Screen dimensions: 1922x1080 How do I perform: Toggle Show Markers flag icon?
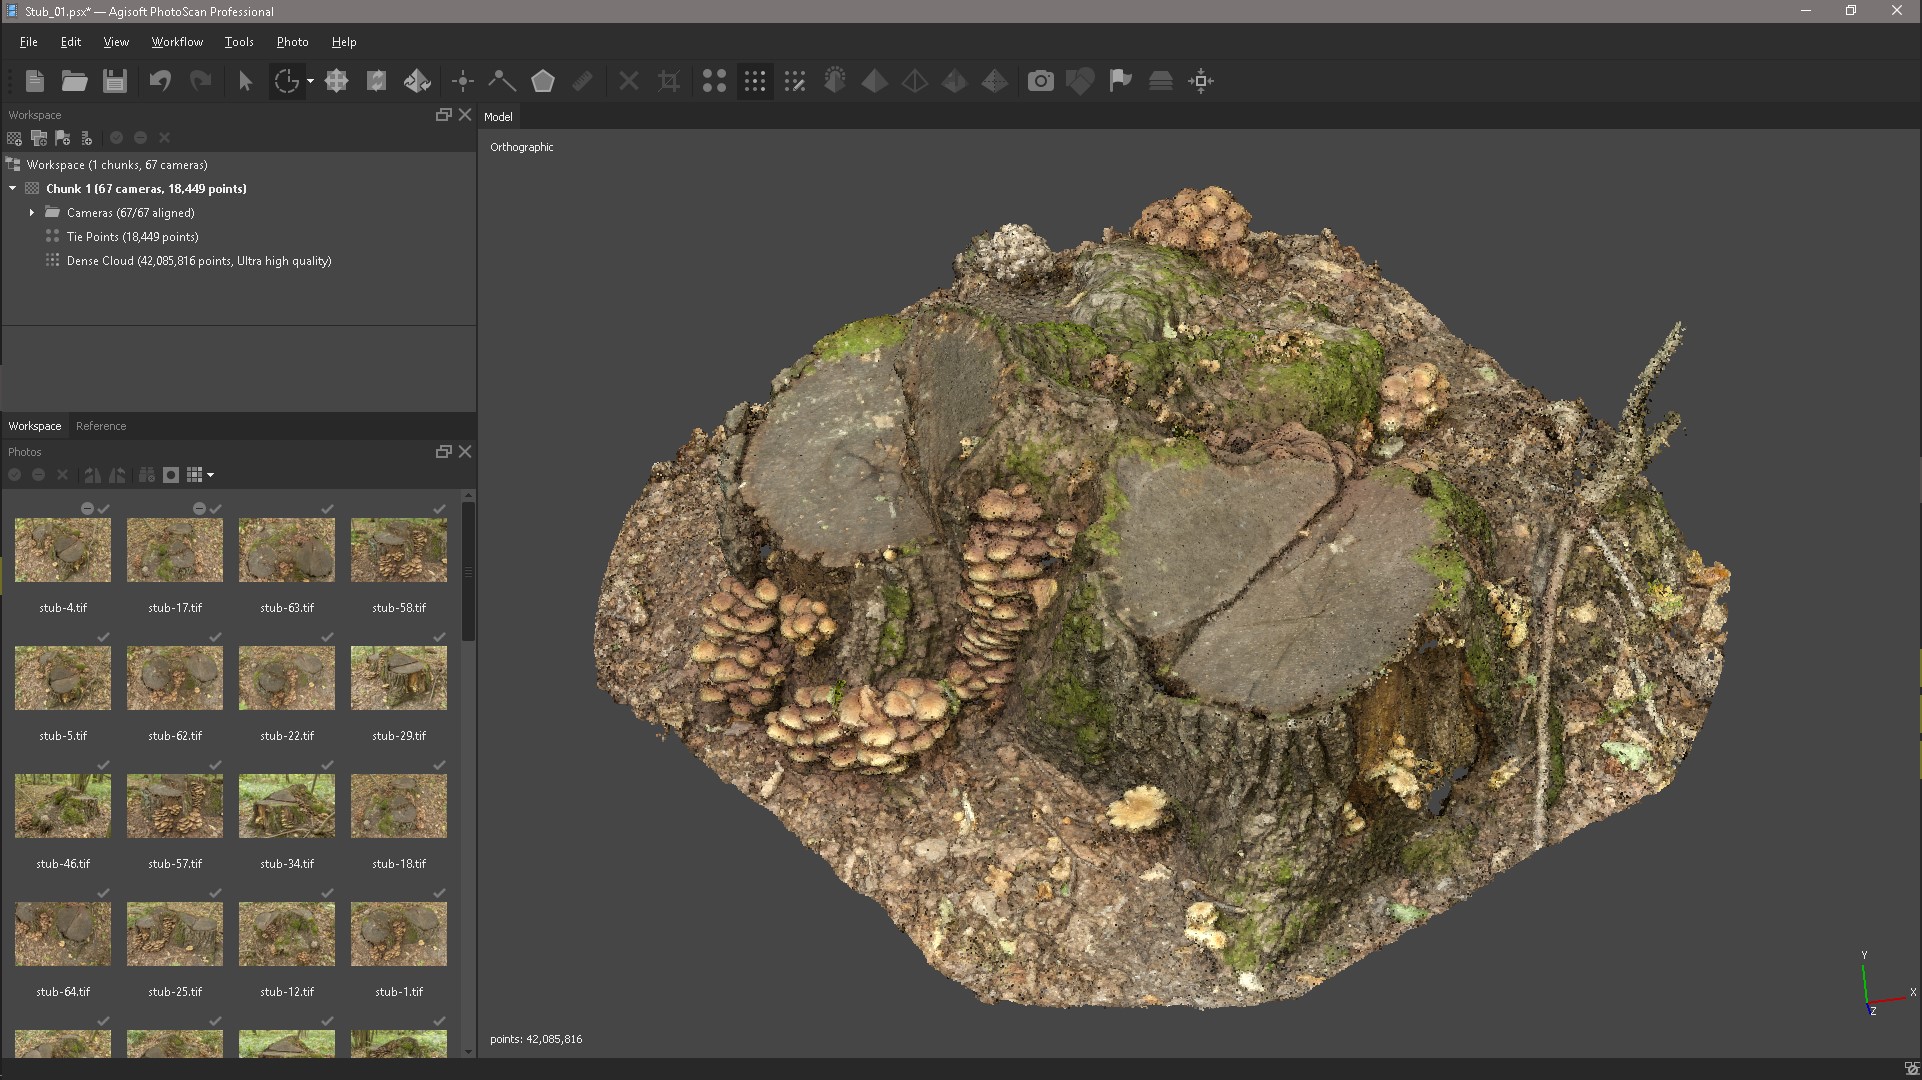1120,81
